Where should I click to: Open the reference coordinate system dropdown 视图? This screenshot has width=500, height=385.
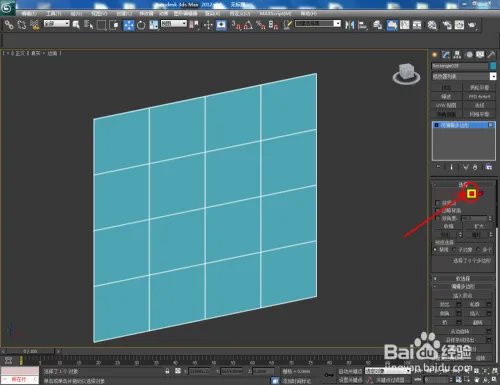(x=174, y=24)
